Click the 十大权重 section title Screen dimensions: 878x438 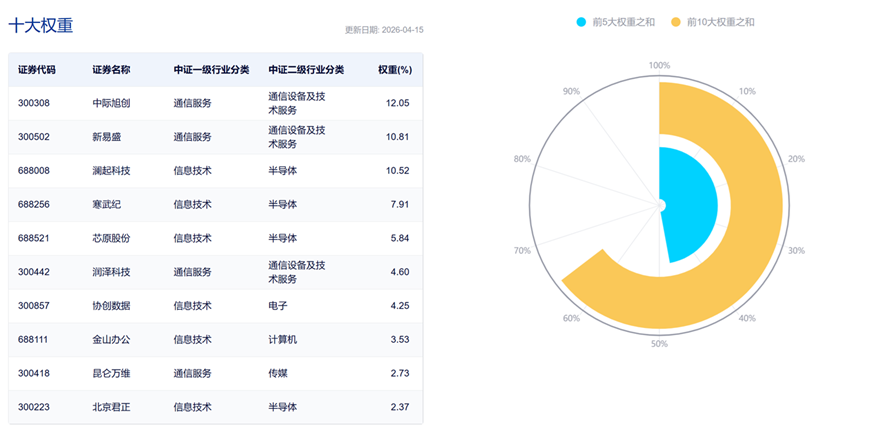click(41, 26)
